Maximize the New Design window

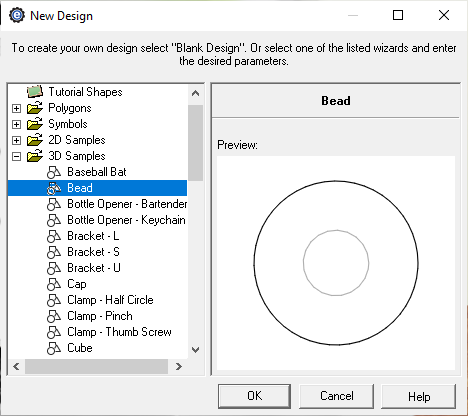coord(398,15)
